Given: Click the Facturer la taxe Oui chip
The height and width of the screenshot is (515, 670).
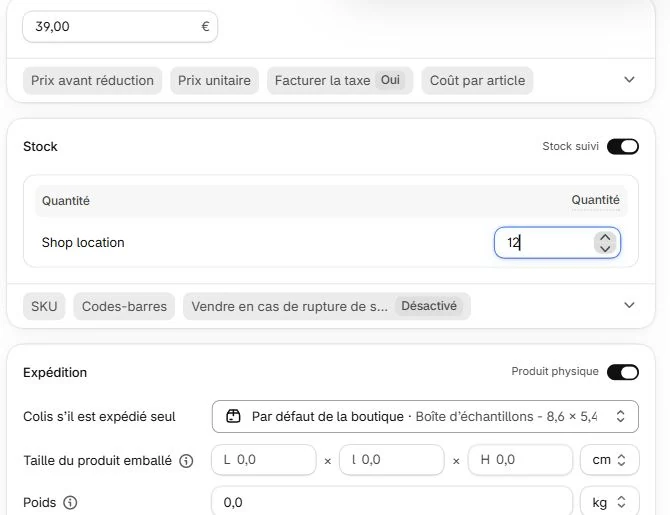Looking at the screenshot, I should pos(340,80).
